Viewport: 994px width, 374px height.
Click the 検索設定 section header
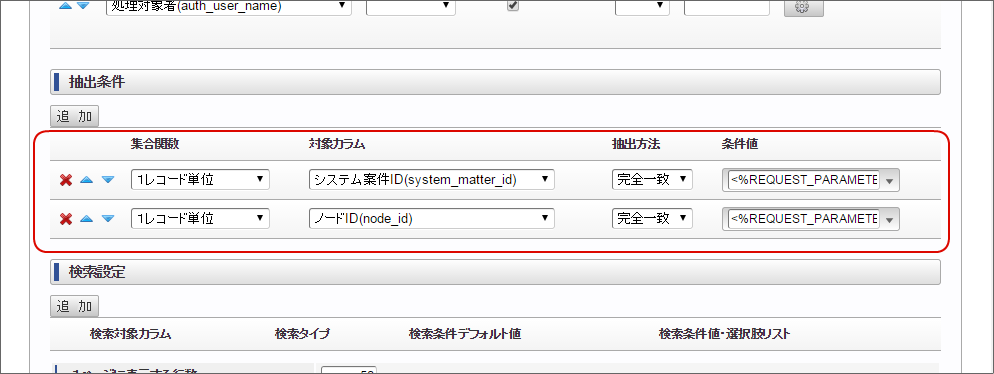(x=495, y=272)
